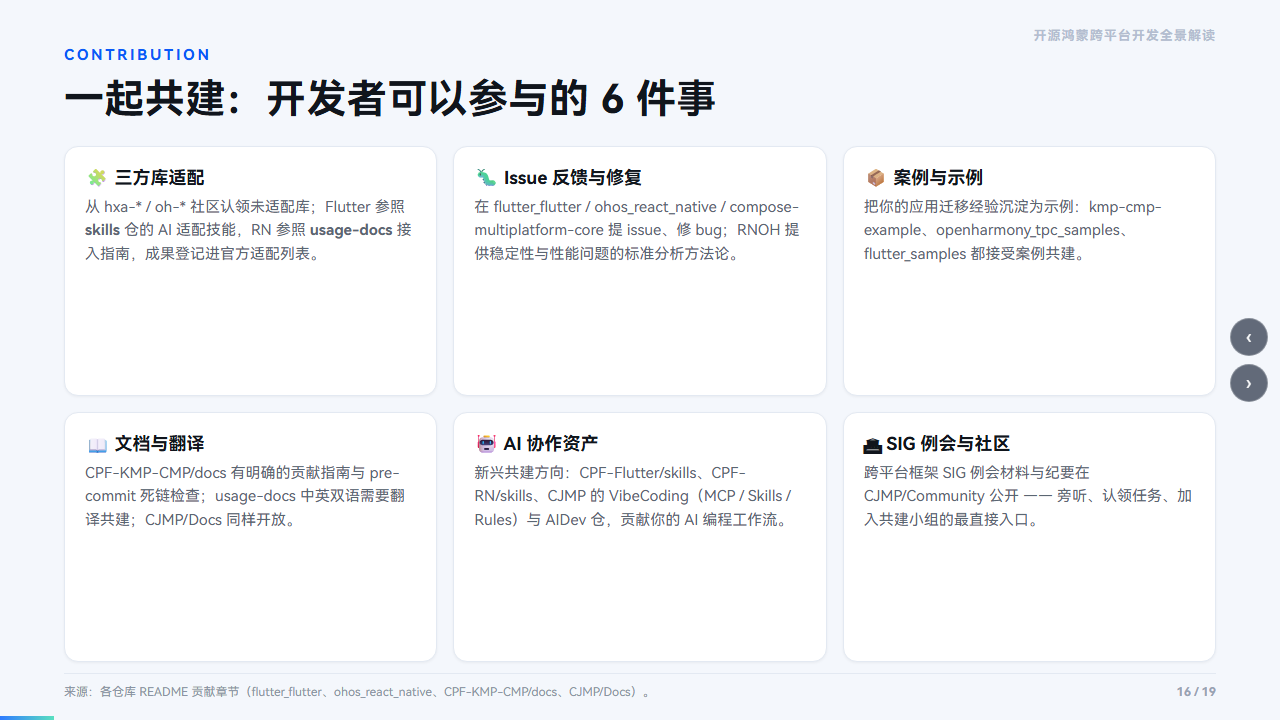Click the slide progress bar at bottom-left
This screenshot has height=720, width=1280.
point(27,717)
